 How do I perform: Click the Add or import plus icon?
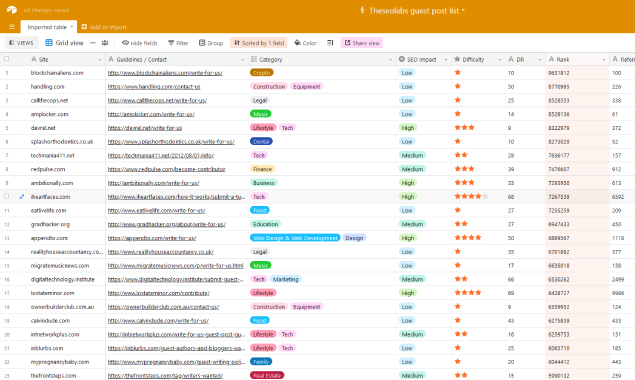click(84, 27)
